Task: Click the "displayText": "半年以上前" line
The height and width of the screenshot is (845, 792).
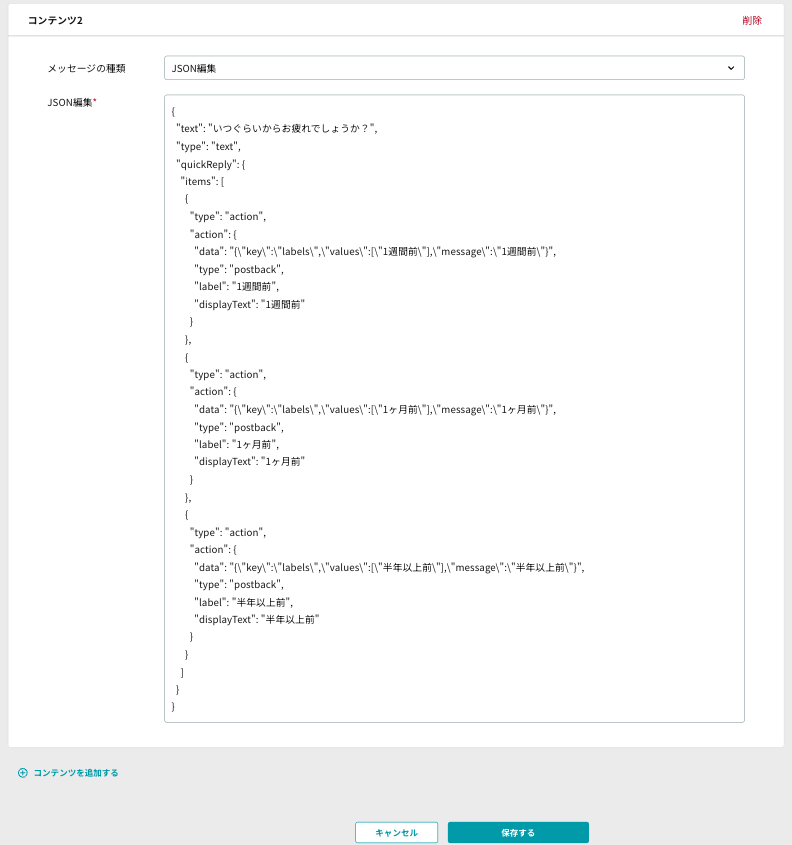Action: pos(257,620)
